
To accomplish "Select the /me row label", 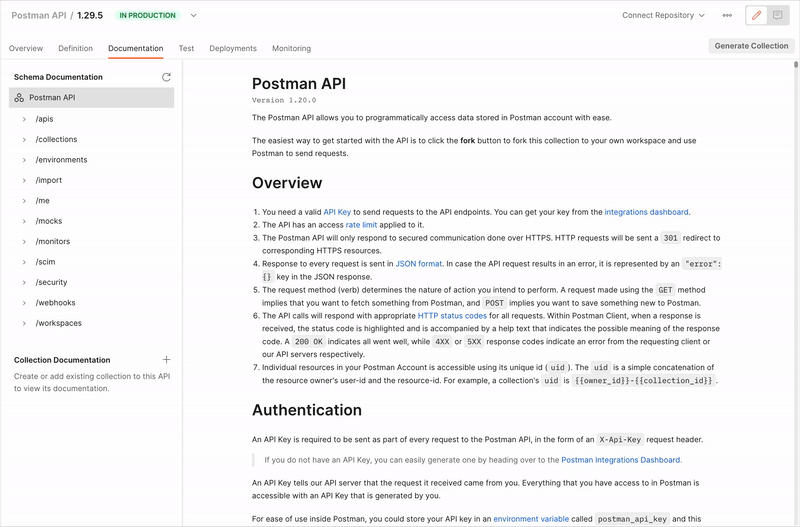I will 42,200.
